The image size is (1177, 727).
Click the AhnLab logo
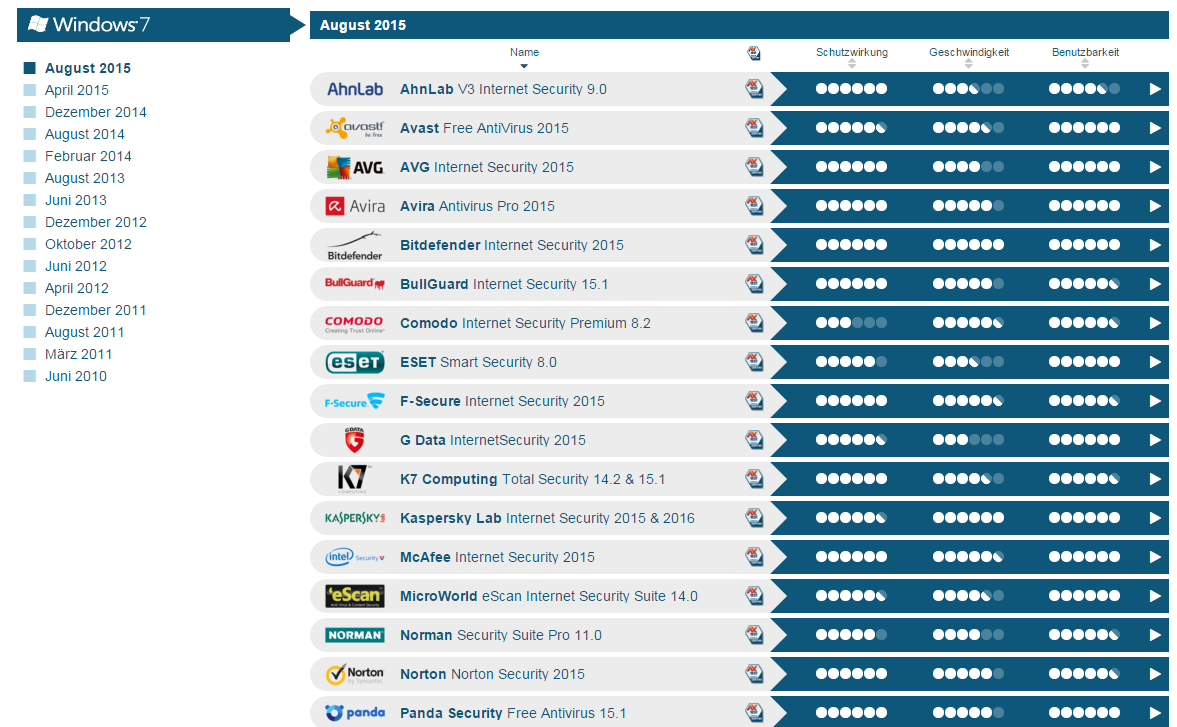click(355, 89)
